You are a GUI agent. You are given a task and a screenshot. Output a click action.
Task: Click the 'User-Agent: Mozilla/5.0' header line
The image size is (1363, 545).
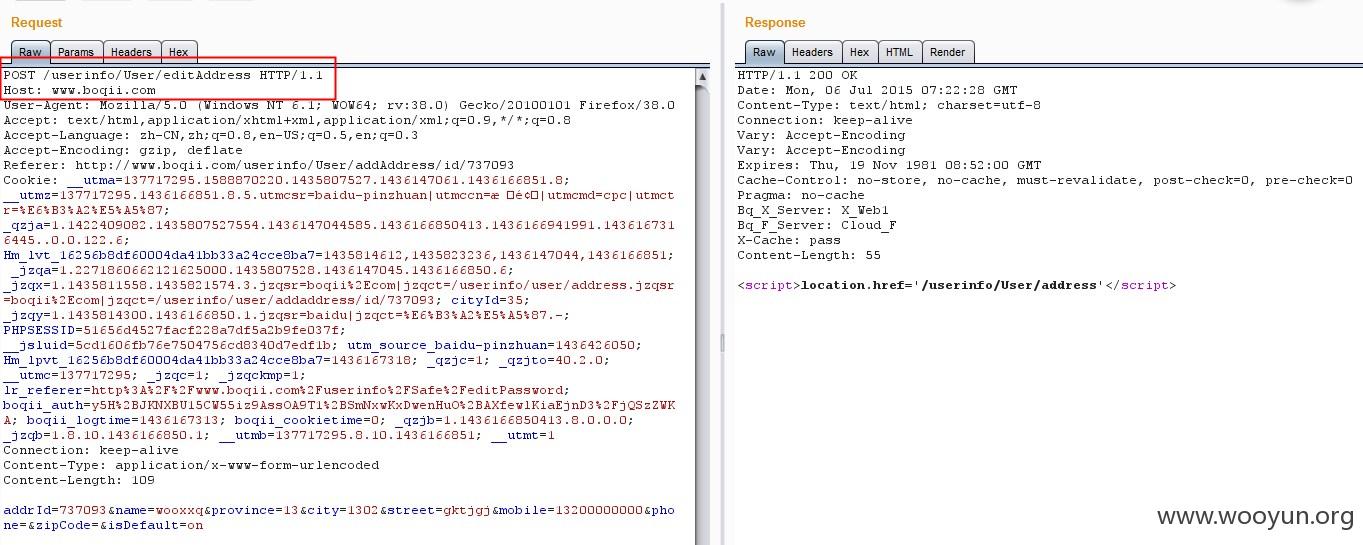tap(339, 105)
